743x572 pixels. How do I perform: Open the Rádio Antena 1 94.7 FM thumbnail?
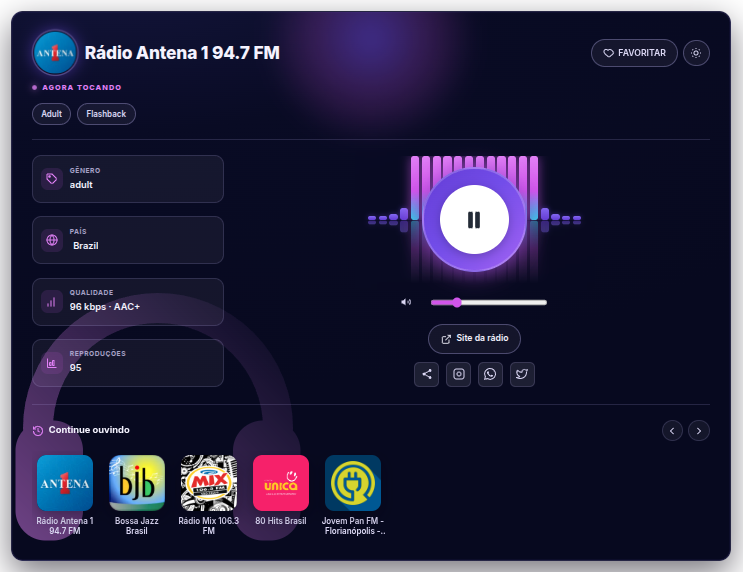[65, 483]
